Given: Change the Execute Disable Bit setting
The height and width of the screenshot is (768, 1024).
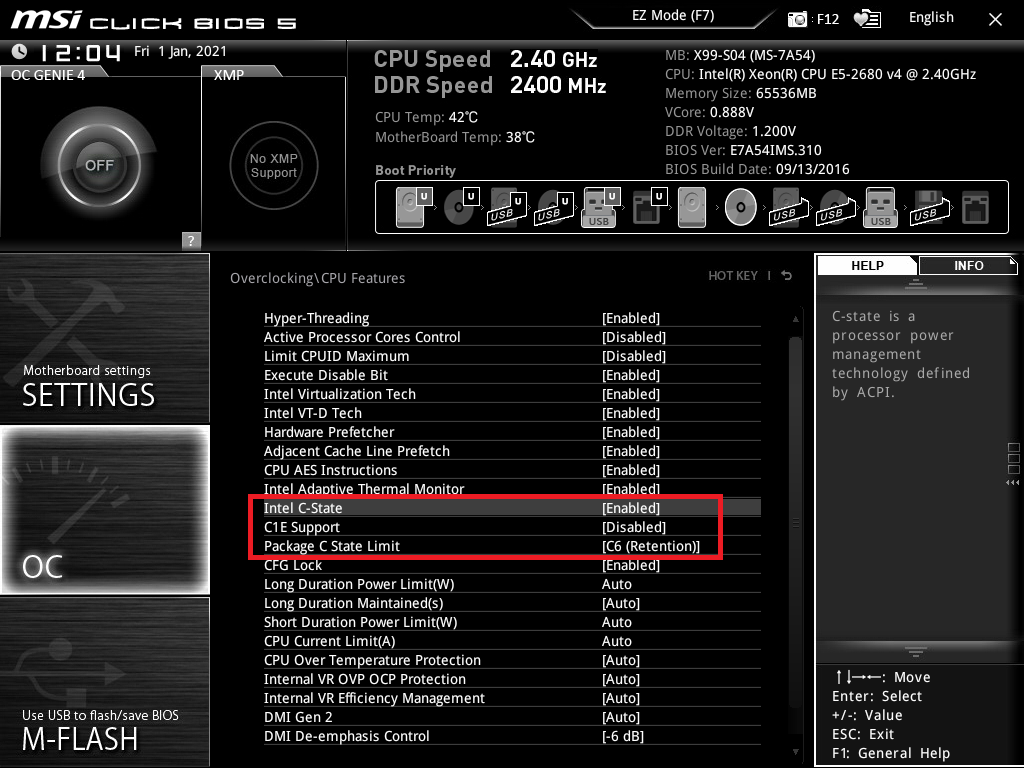Looking at the screenshot, I should [512, 375].
